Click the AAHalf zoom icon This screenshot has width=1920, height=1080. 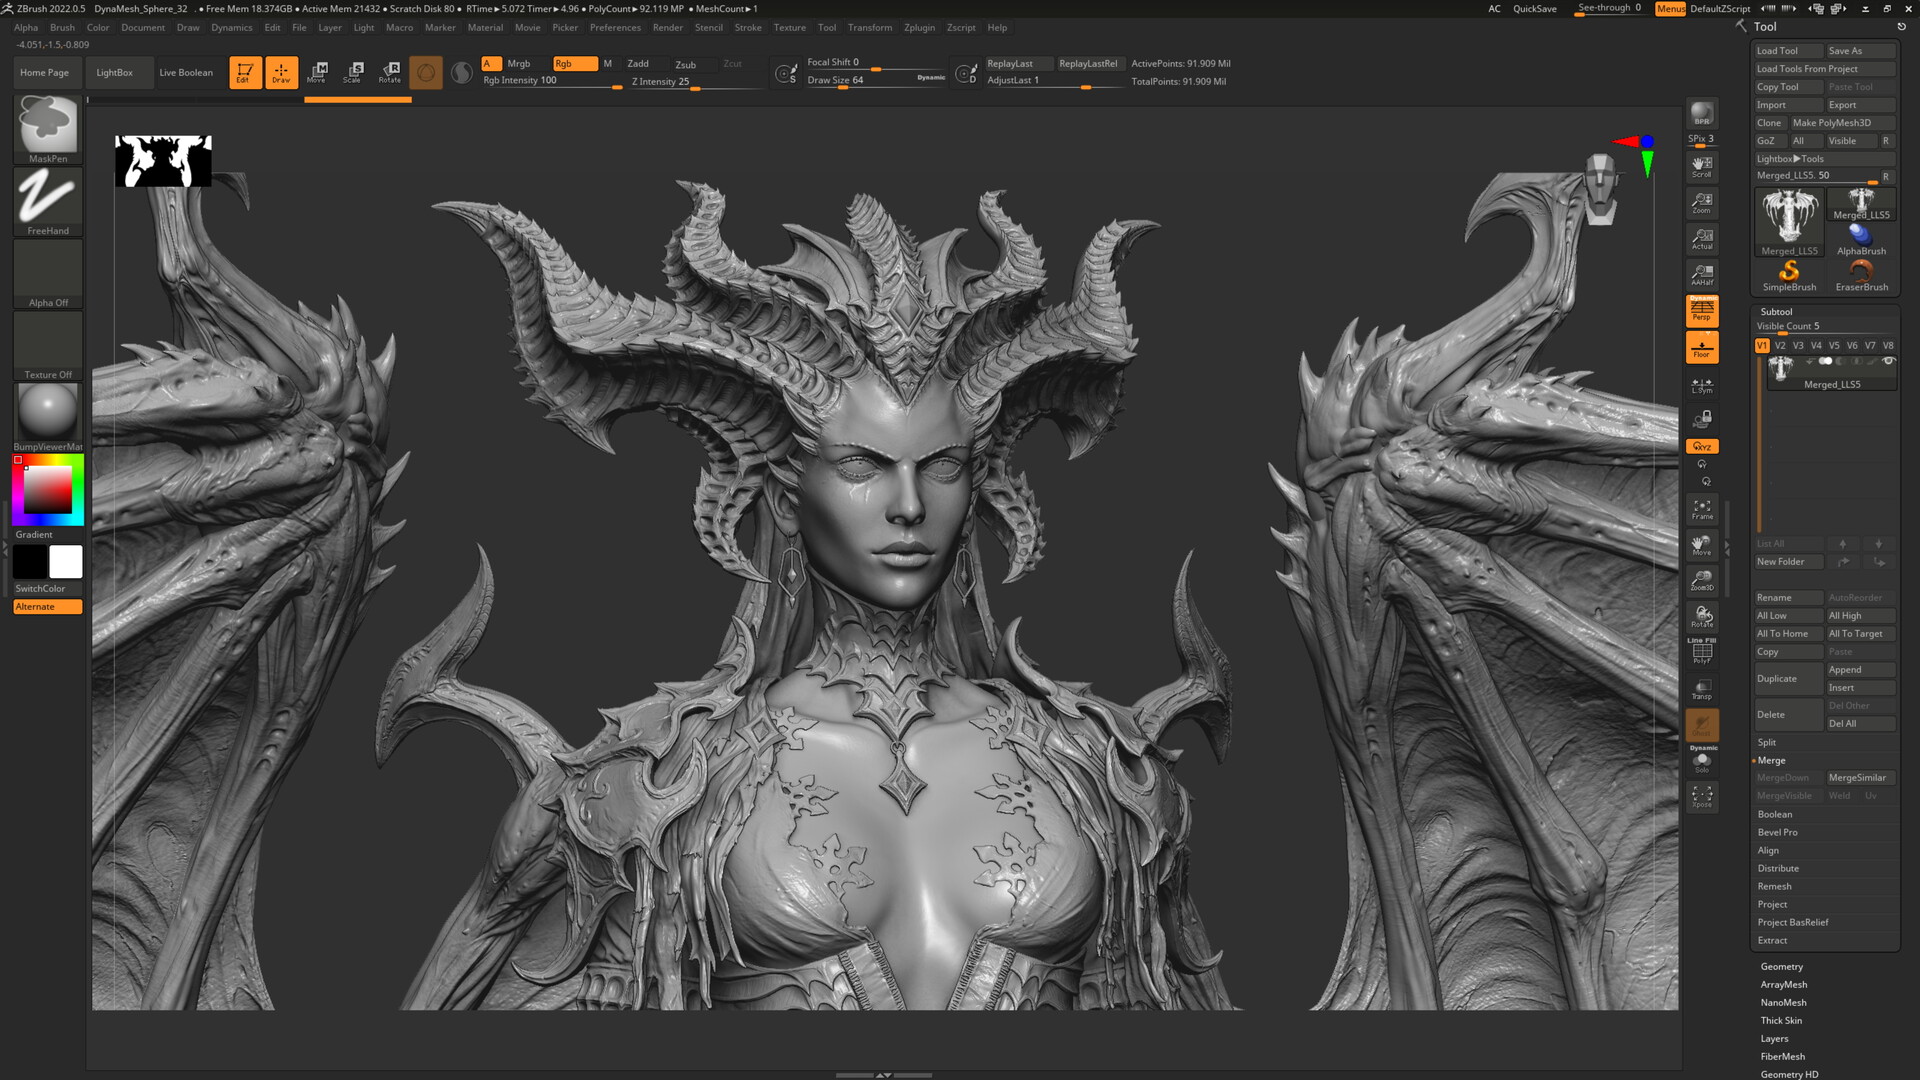click(x=1701, y=274)
